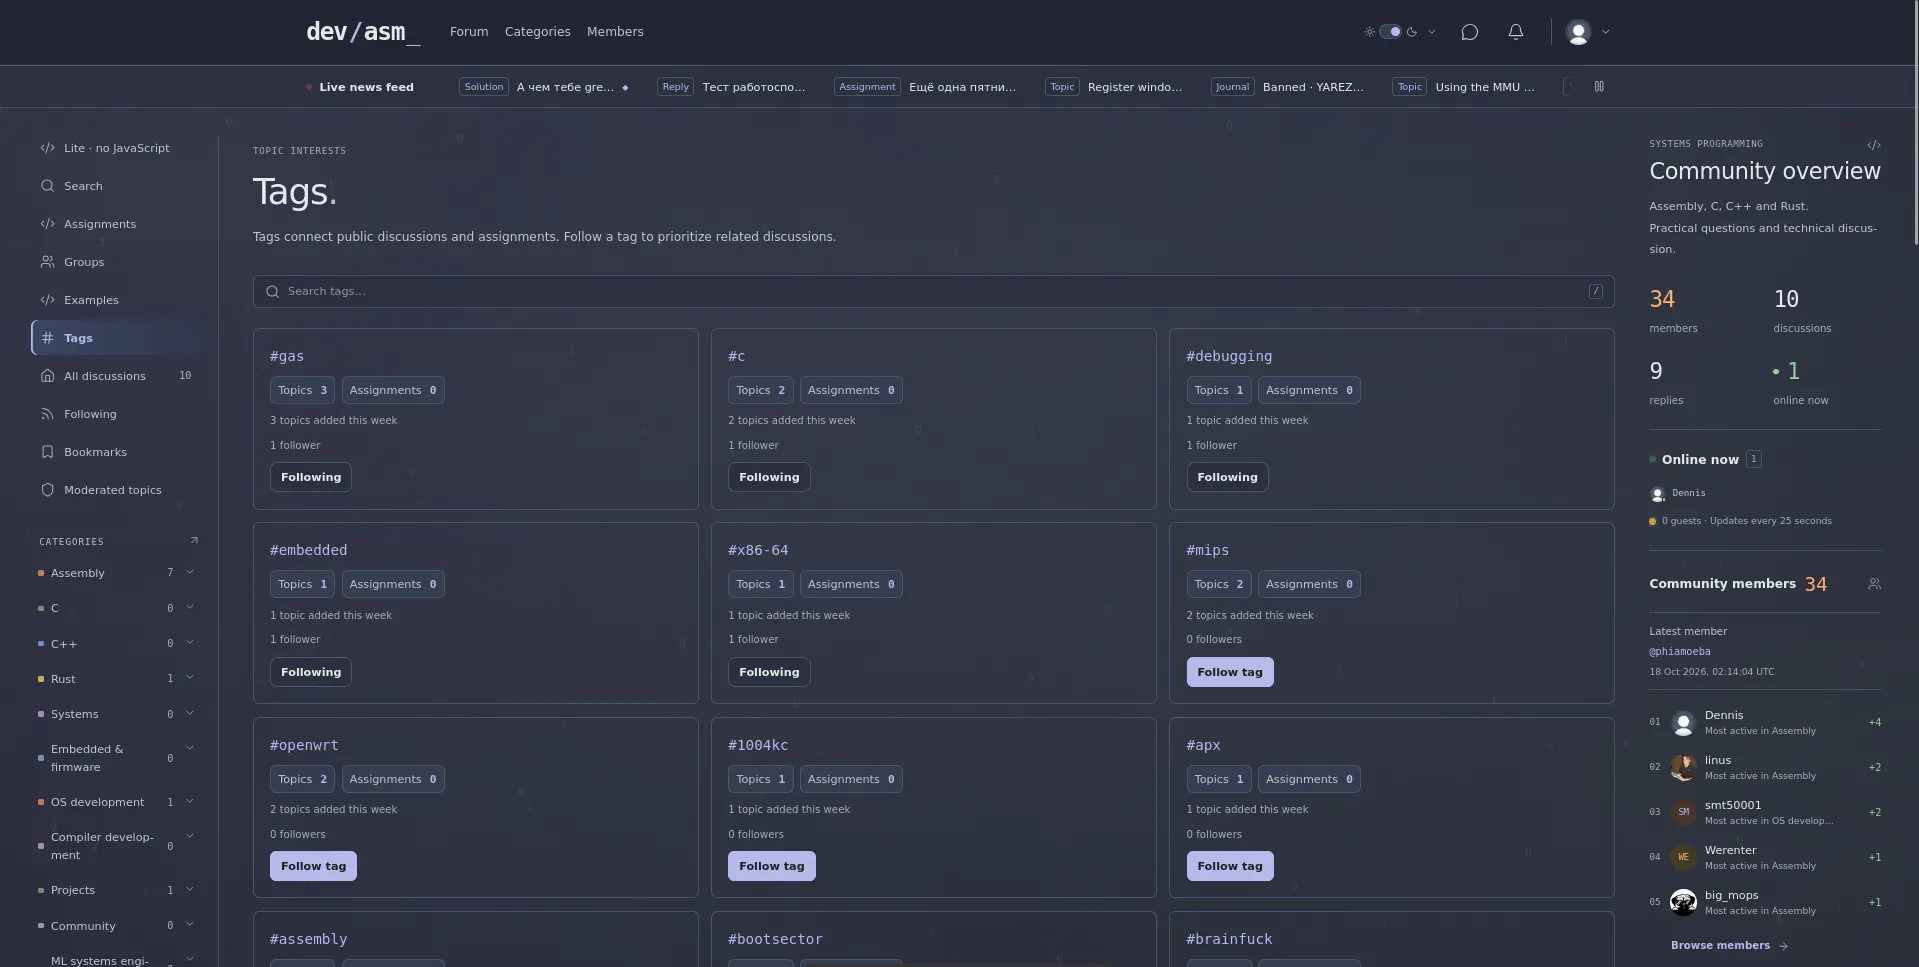Expand the OS development category
The image size is (1919, 967).
pyautogui.click(x=190, y=801)
